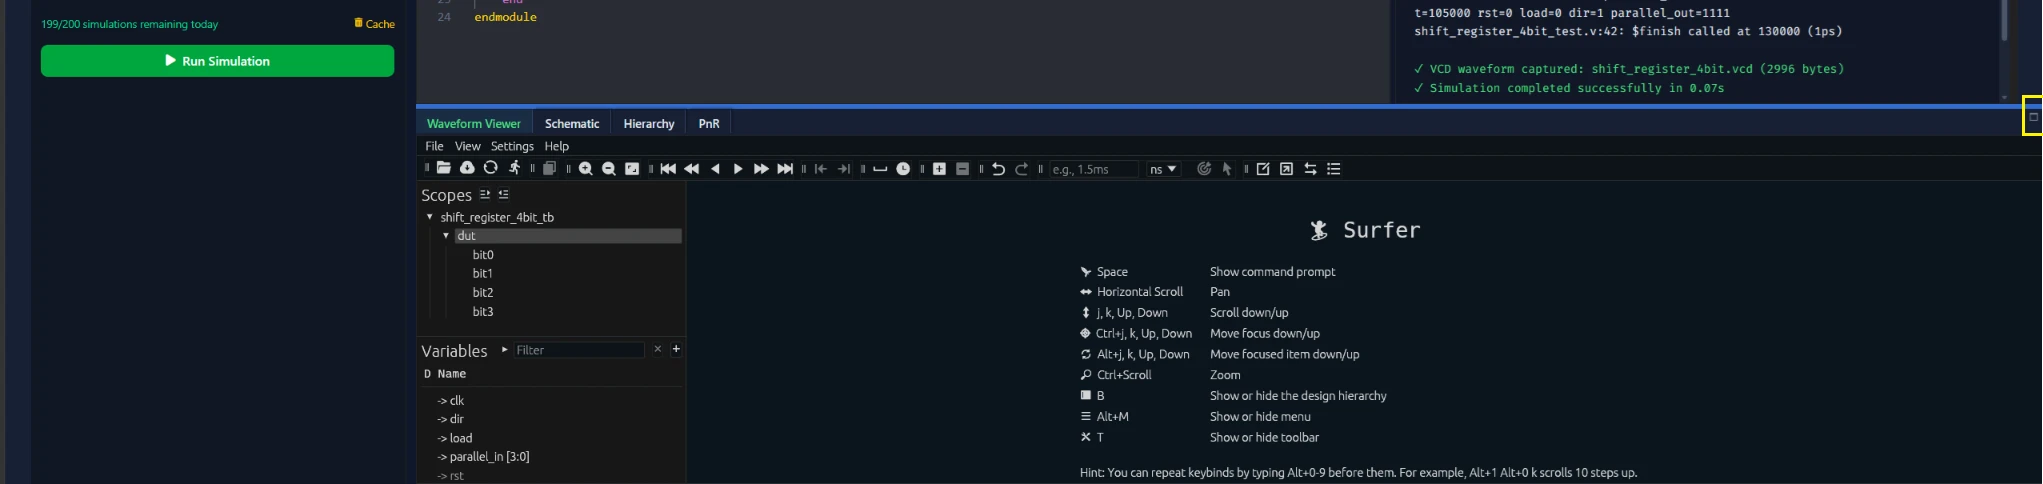Open the View menu
The width and height of the screenshot is (2043, 484).
coord(467,146)
